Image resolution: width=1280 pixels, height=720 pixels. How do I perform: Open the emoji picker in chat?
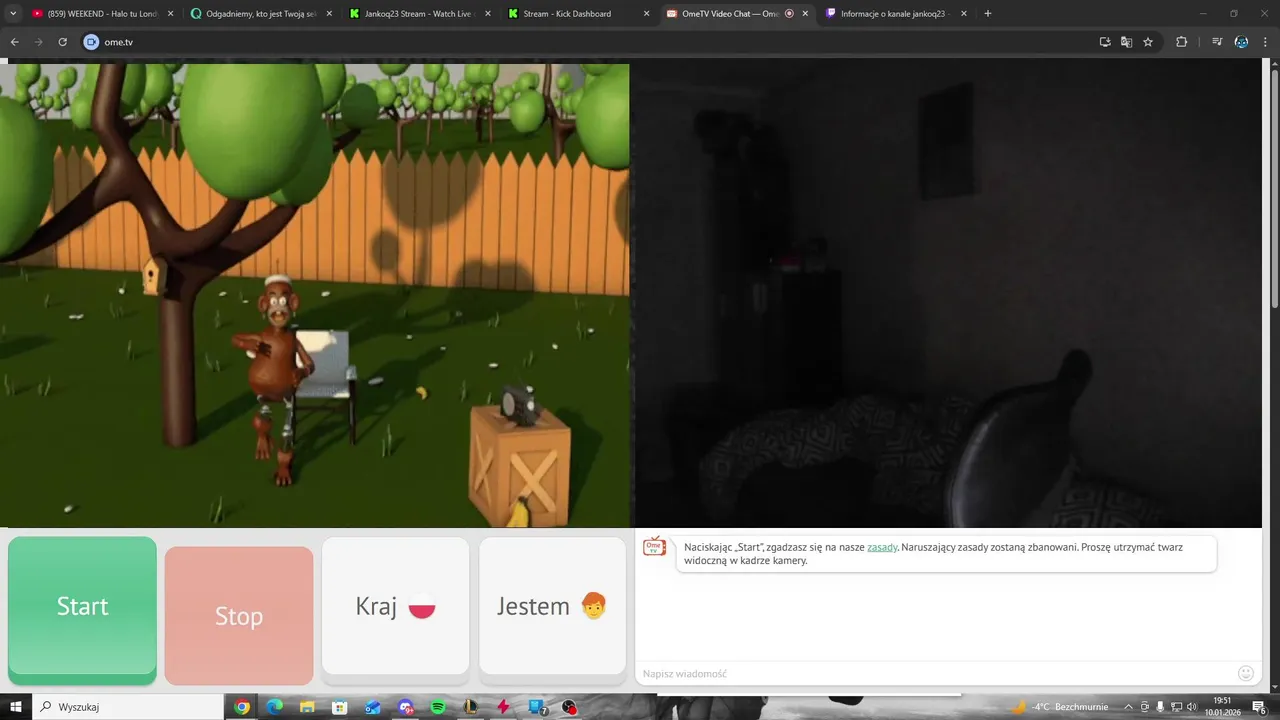1246,673
